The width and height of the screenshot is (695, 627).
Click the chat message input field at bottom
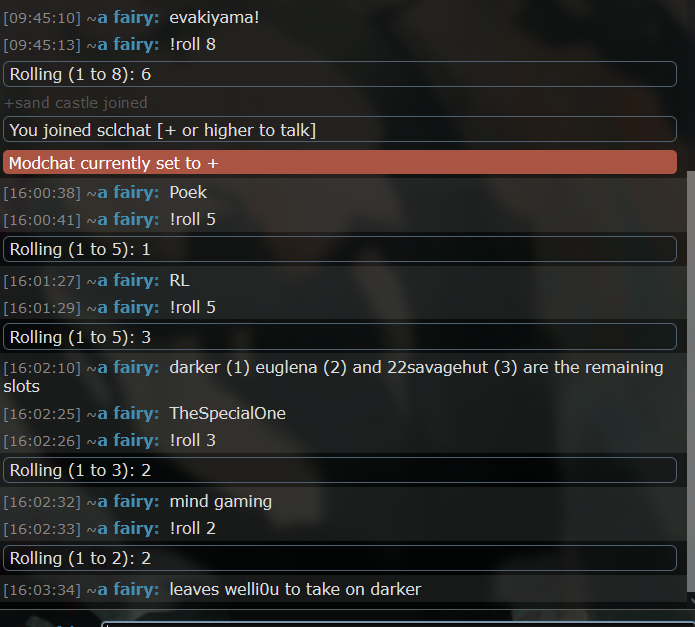398,624
